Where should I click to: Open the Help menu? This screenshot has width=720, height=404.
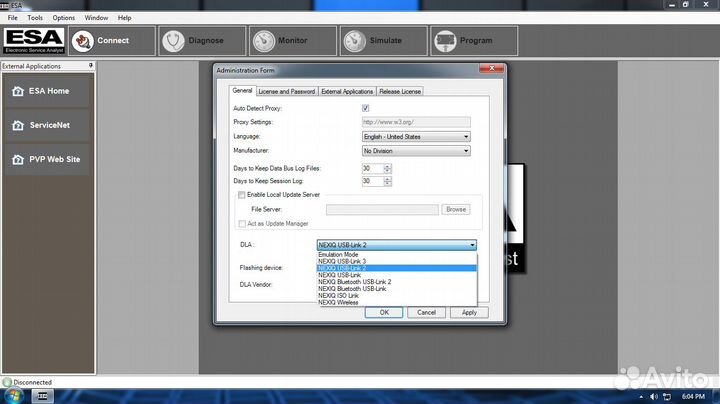124,18
